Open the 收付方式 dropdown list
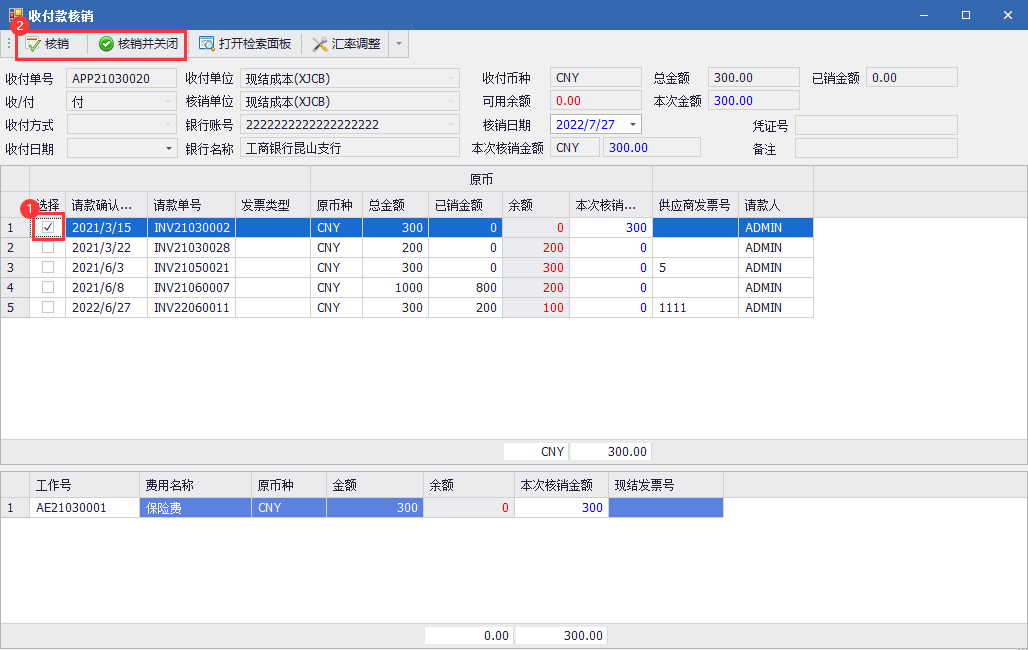The width and height of the screenshot is (1028, 650). click(x=169, y=125)
